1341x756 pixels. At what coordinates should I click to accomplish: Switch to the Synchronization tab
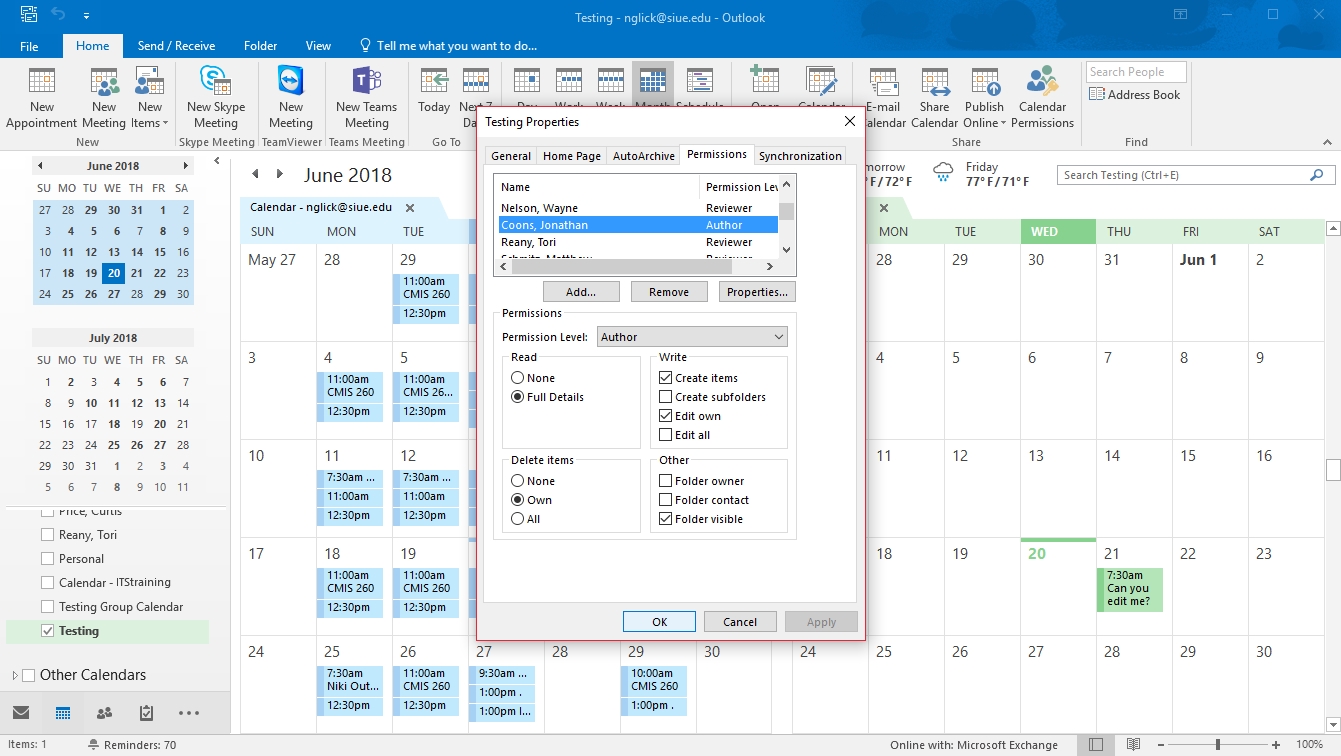click(800, 156)
